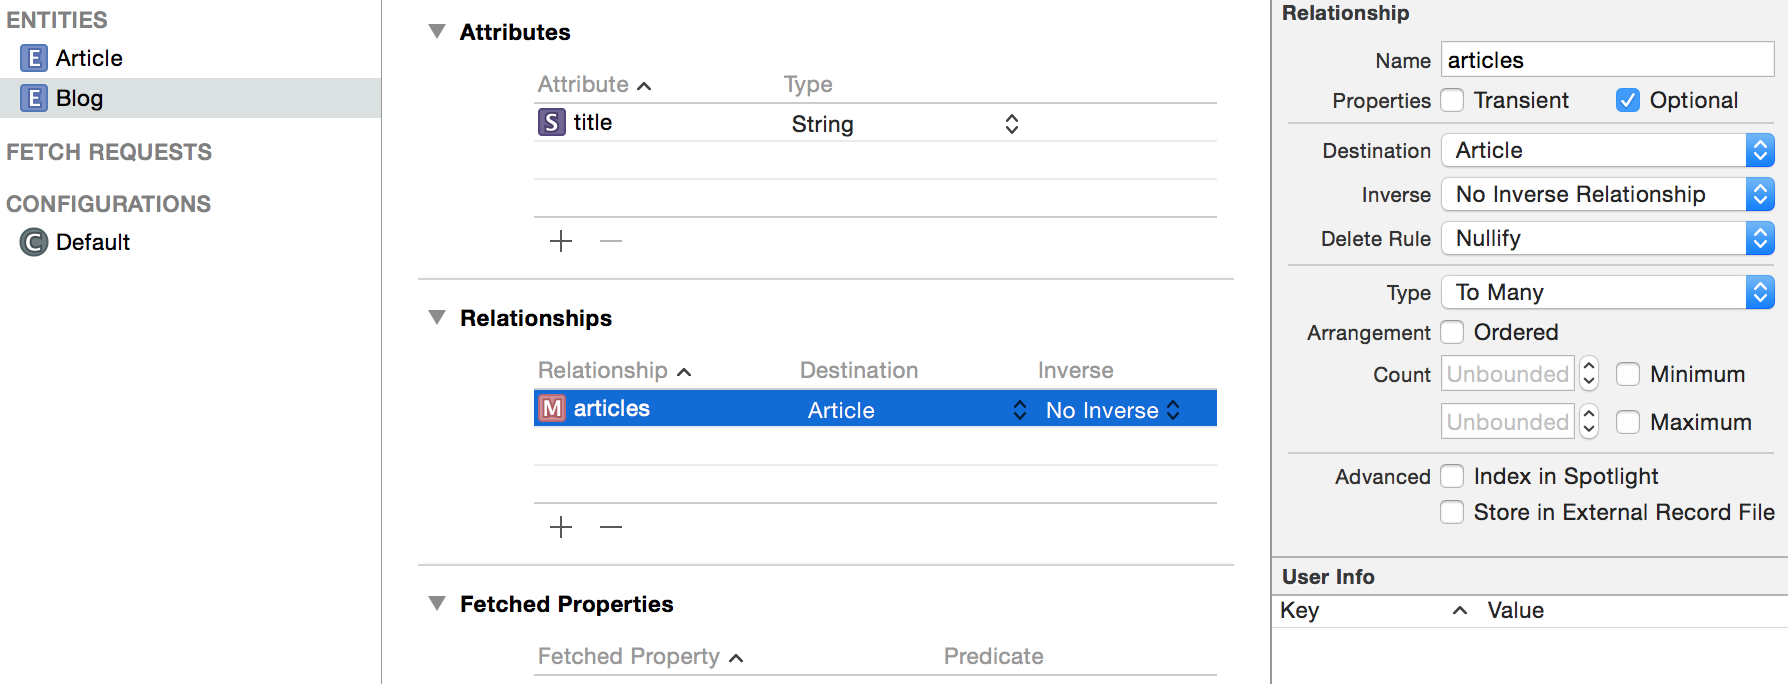Click the CONFIGURATIONS section header
The height and width of the screenshot is (684, 1788).
109,203
